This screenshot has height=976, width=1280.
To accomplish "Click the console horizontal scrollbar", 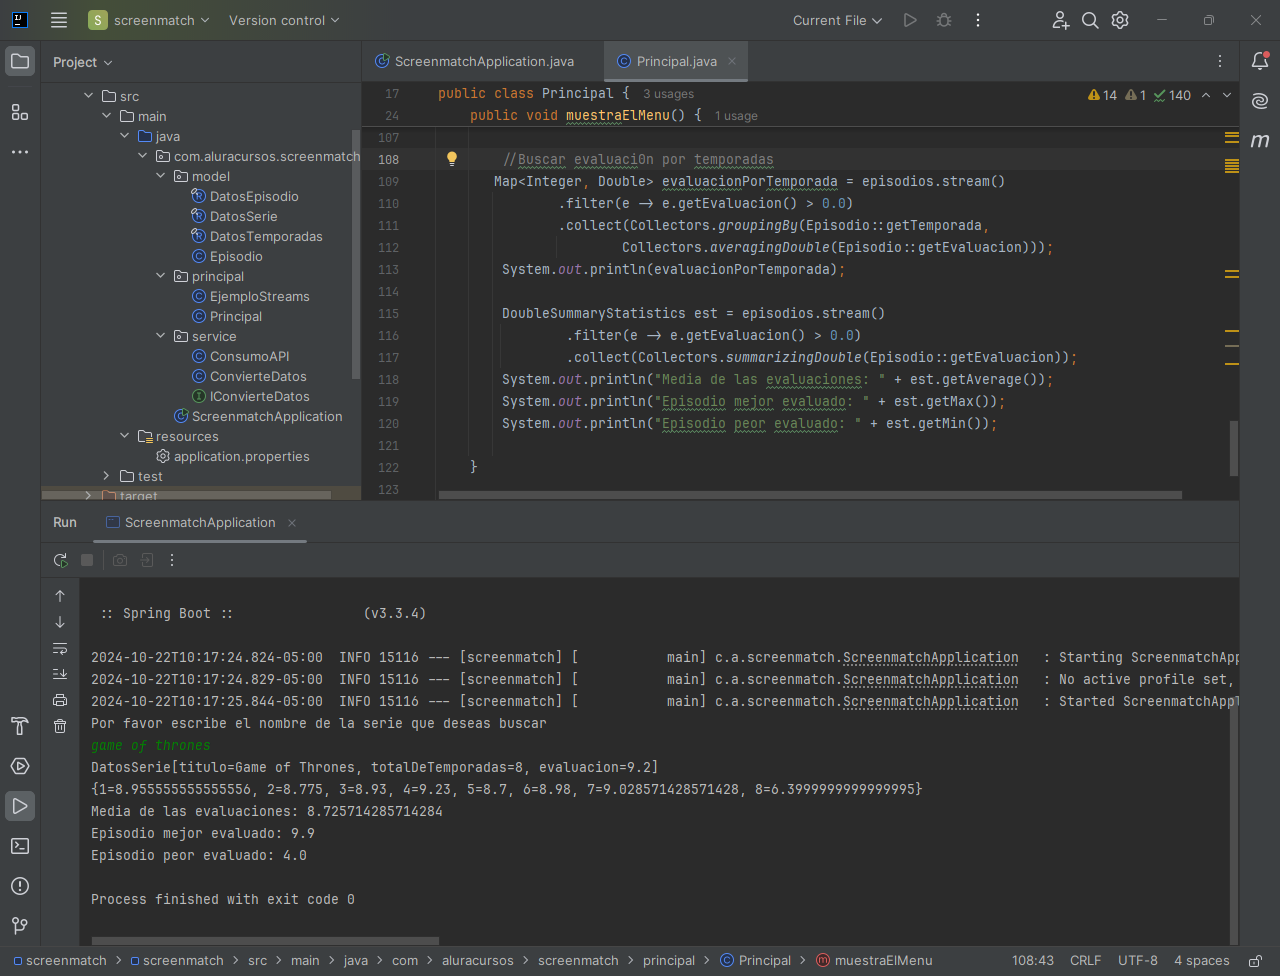I will tap(265, 940).
